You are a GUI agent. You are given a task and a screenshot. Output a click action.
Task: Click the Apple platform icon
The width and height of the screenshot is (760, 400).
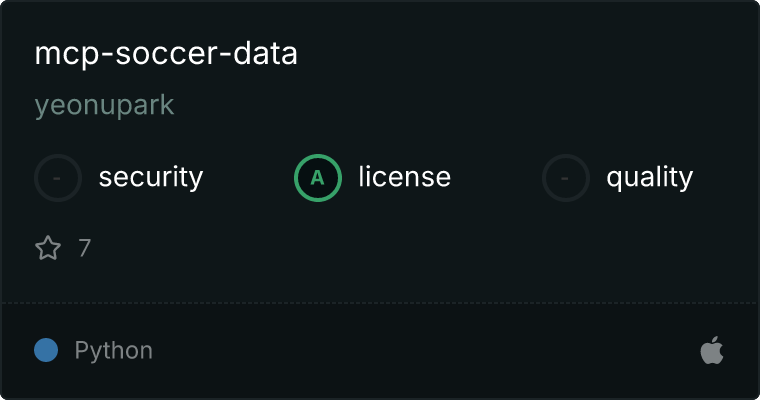712,351
